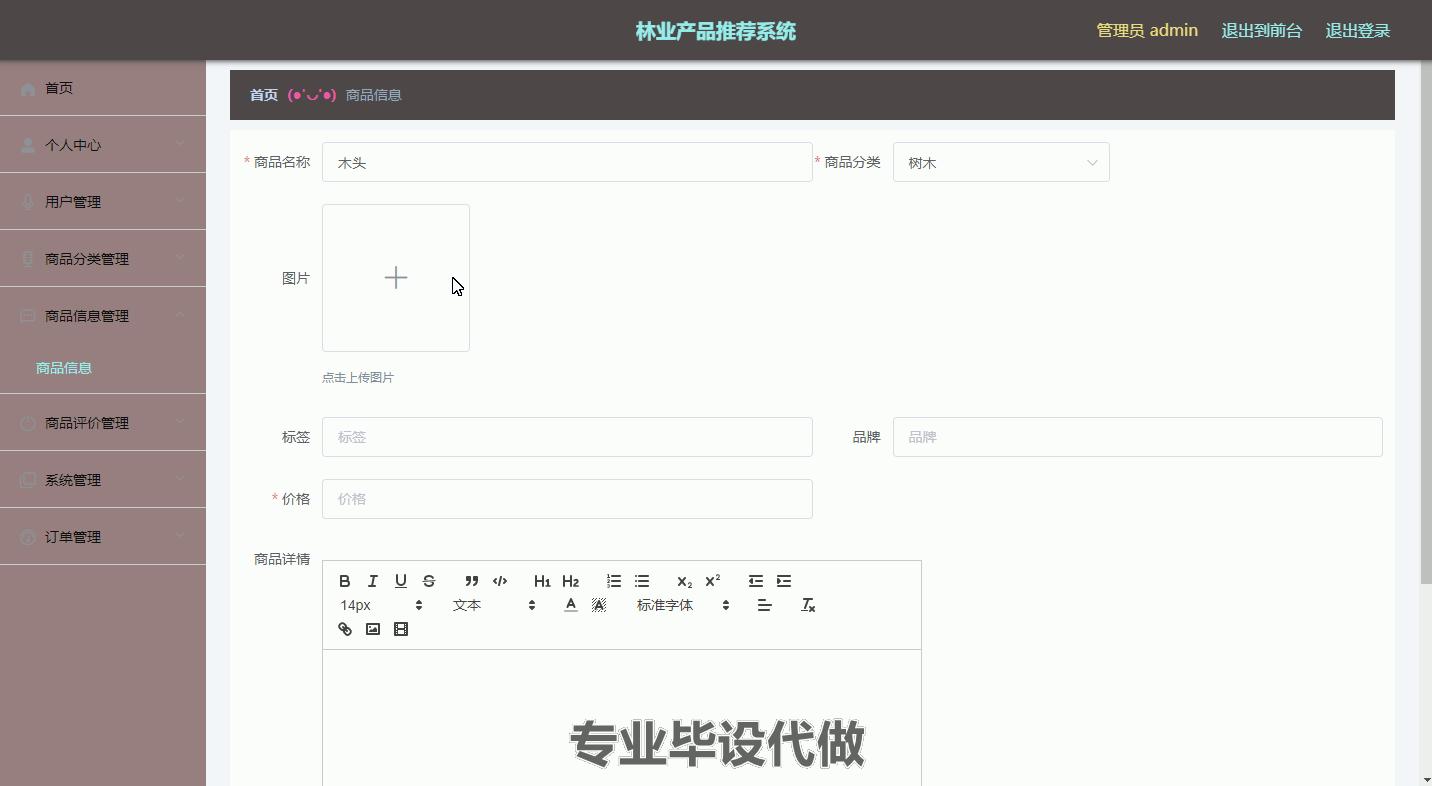Open the 标准字体 font family dropdown
Screen dimensions: 1432x786
[683, 605]
